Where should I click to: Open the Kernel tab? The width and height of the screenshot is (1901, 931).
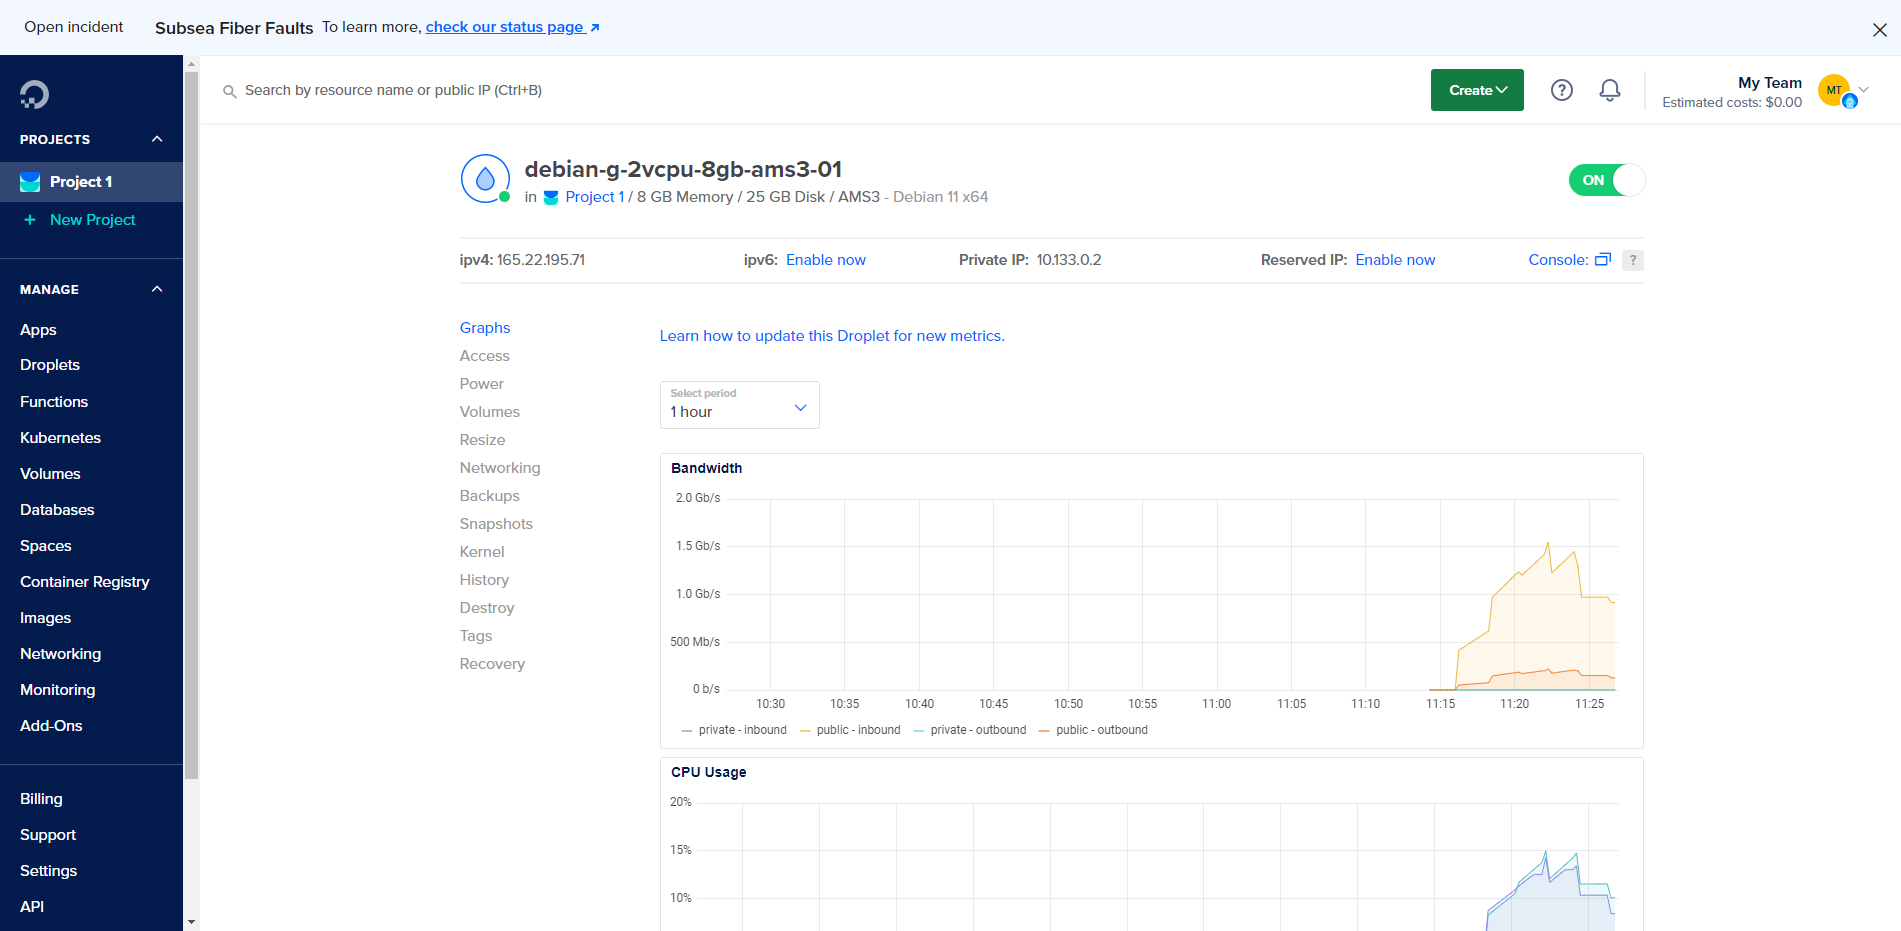[x=482, y=552]
